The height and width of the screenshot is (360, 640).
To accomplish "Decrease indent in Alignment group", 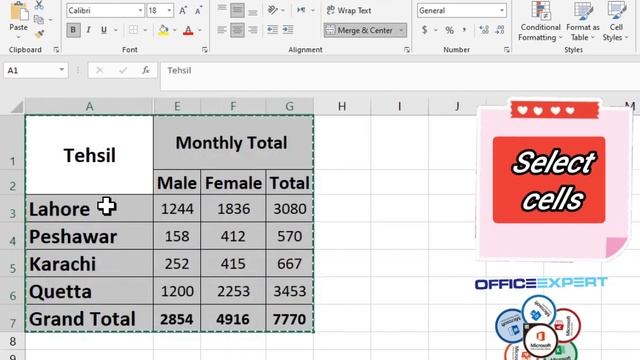I will pos(272,30).
